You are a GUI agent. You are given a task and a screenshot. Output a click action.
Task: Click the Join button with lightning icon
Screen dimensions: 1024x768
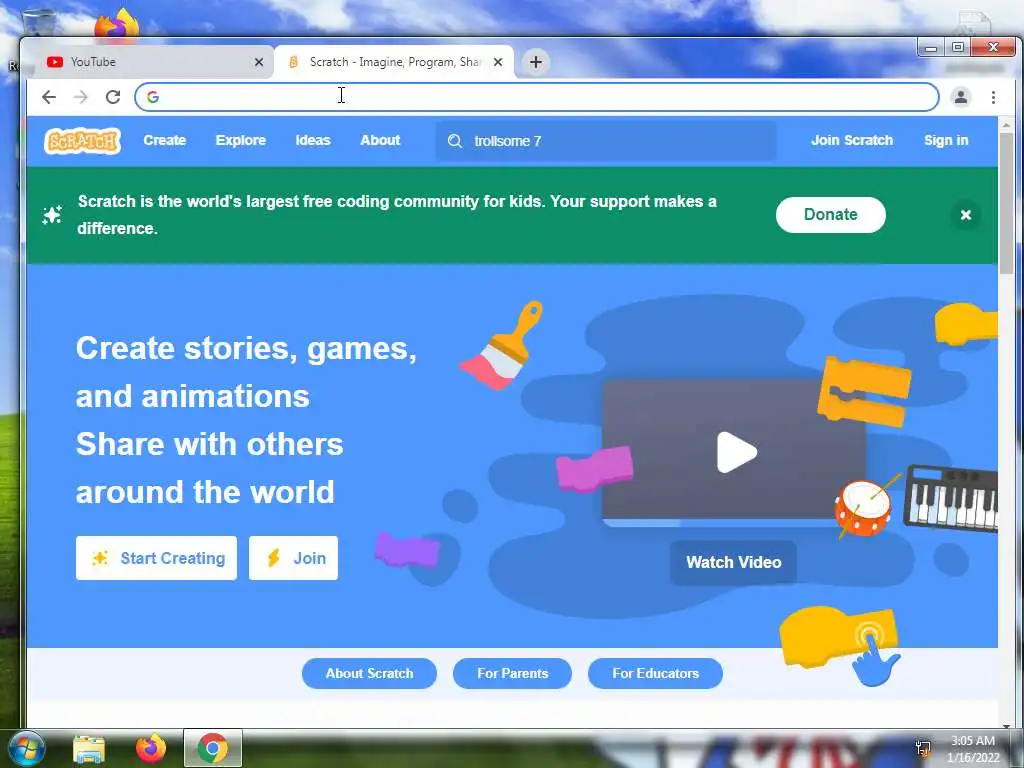pyautogui.click(x=293, y=558)
